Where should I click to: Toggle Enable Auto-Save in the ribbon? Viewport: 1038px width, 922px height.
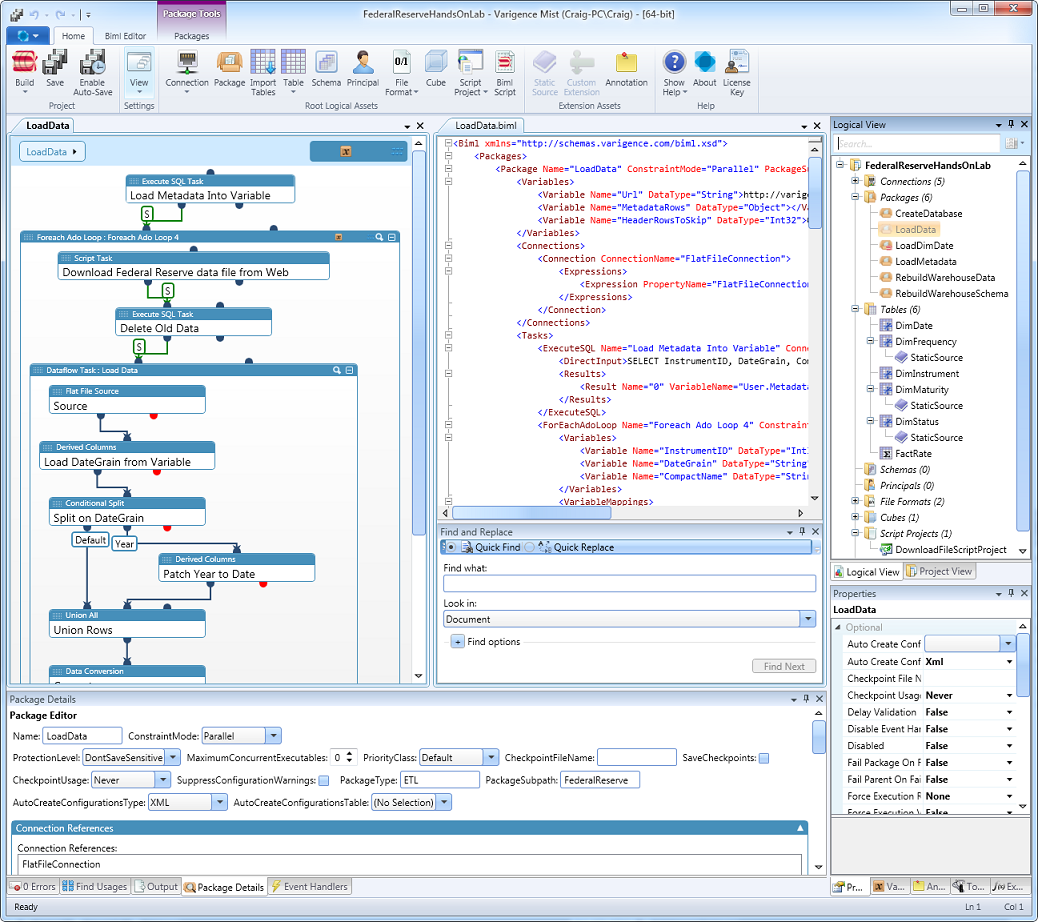click(x=92, y=73)
